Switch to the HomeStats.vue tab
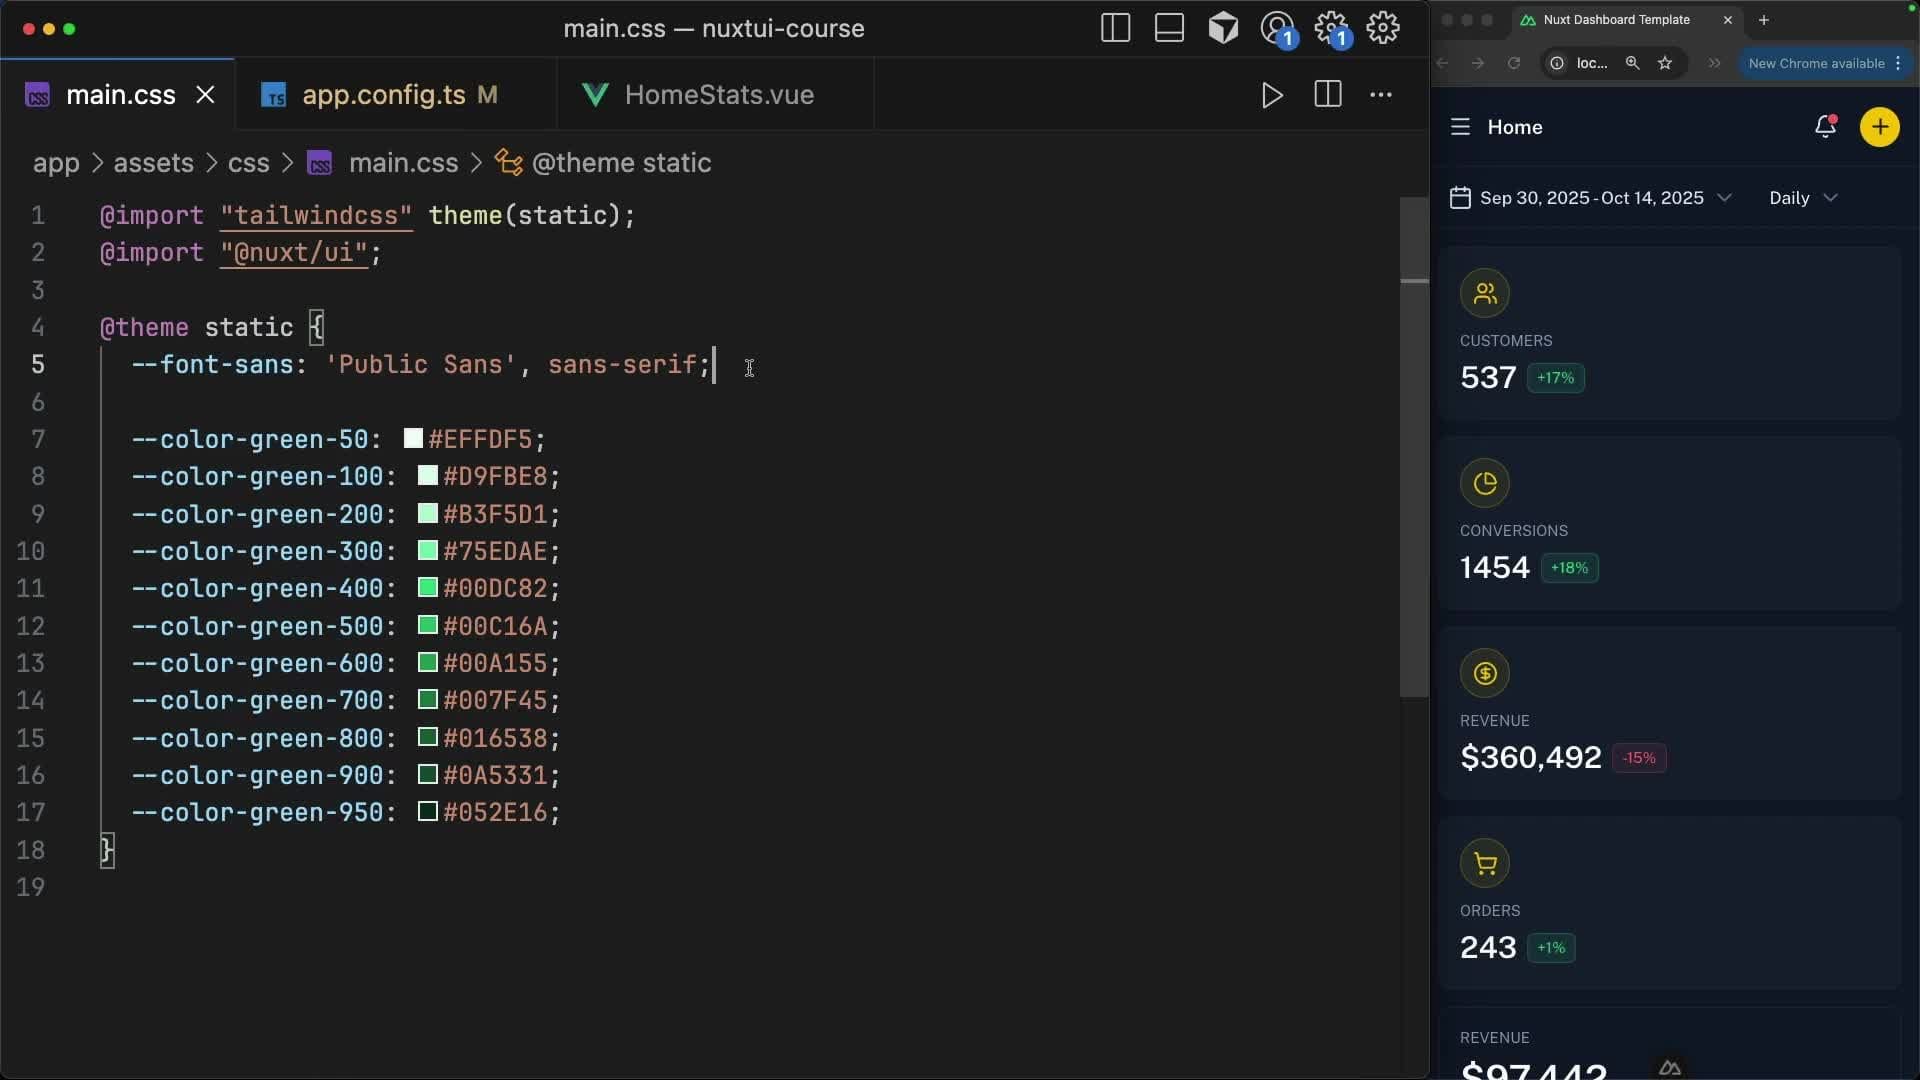Image resolution: width=1920 pixels, height=1080 pixels. 718,95
